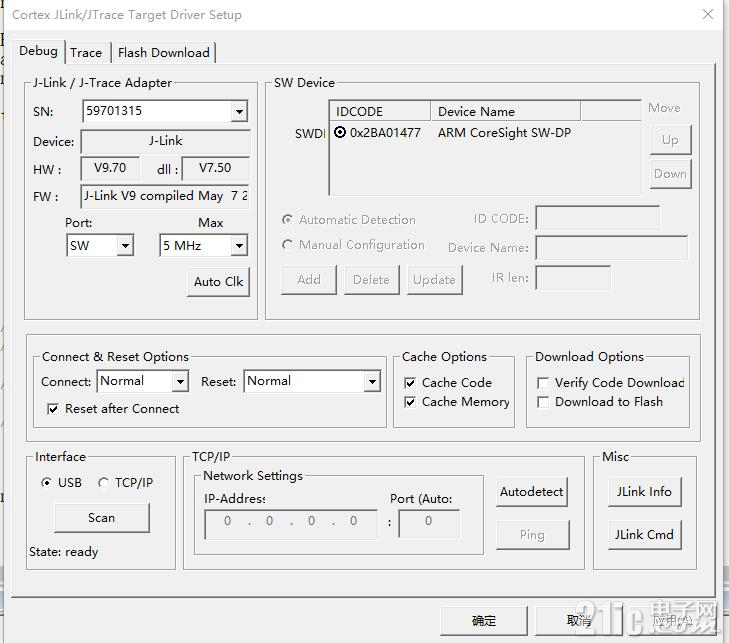This screenshot has width=729, height=643.
Task: Click the Update device button
Action: [434, 280]
